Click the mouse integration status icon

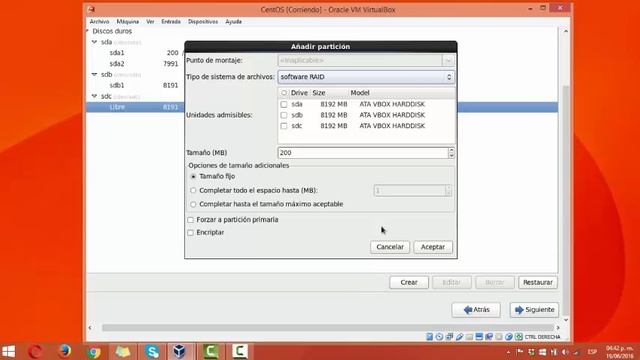[x=509, y=337]
